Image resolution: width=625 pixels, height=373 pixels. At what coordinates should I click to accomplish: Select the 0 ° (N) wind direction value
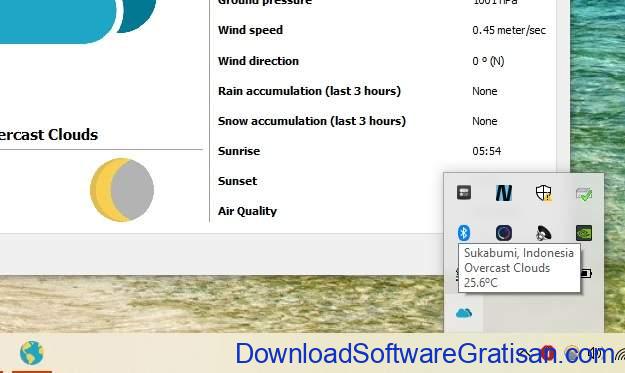coord(488,61)
